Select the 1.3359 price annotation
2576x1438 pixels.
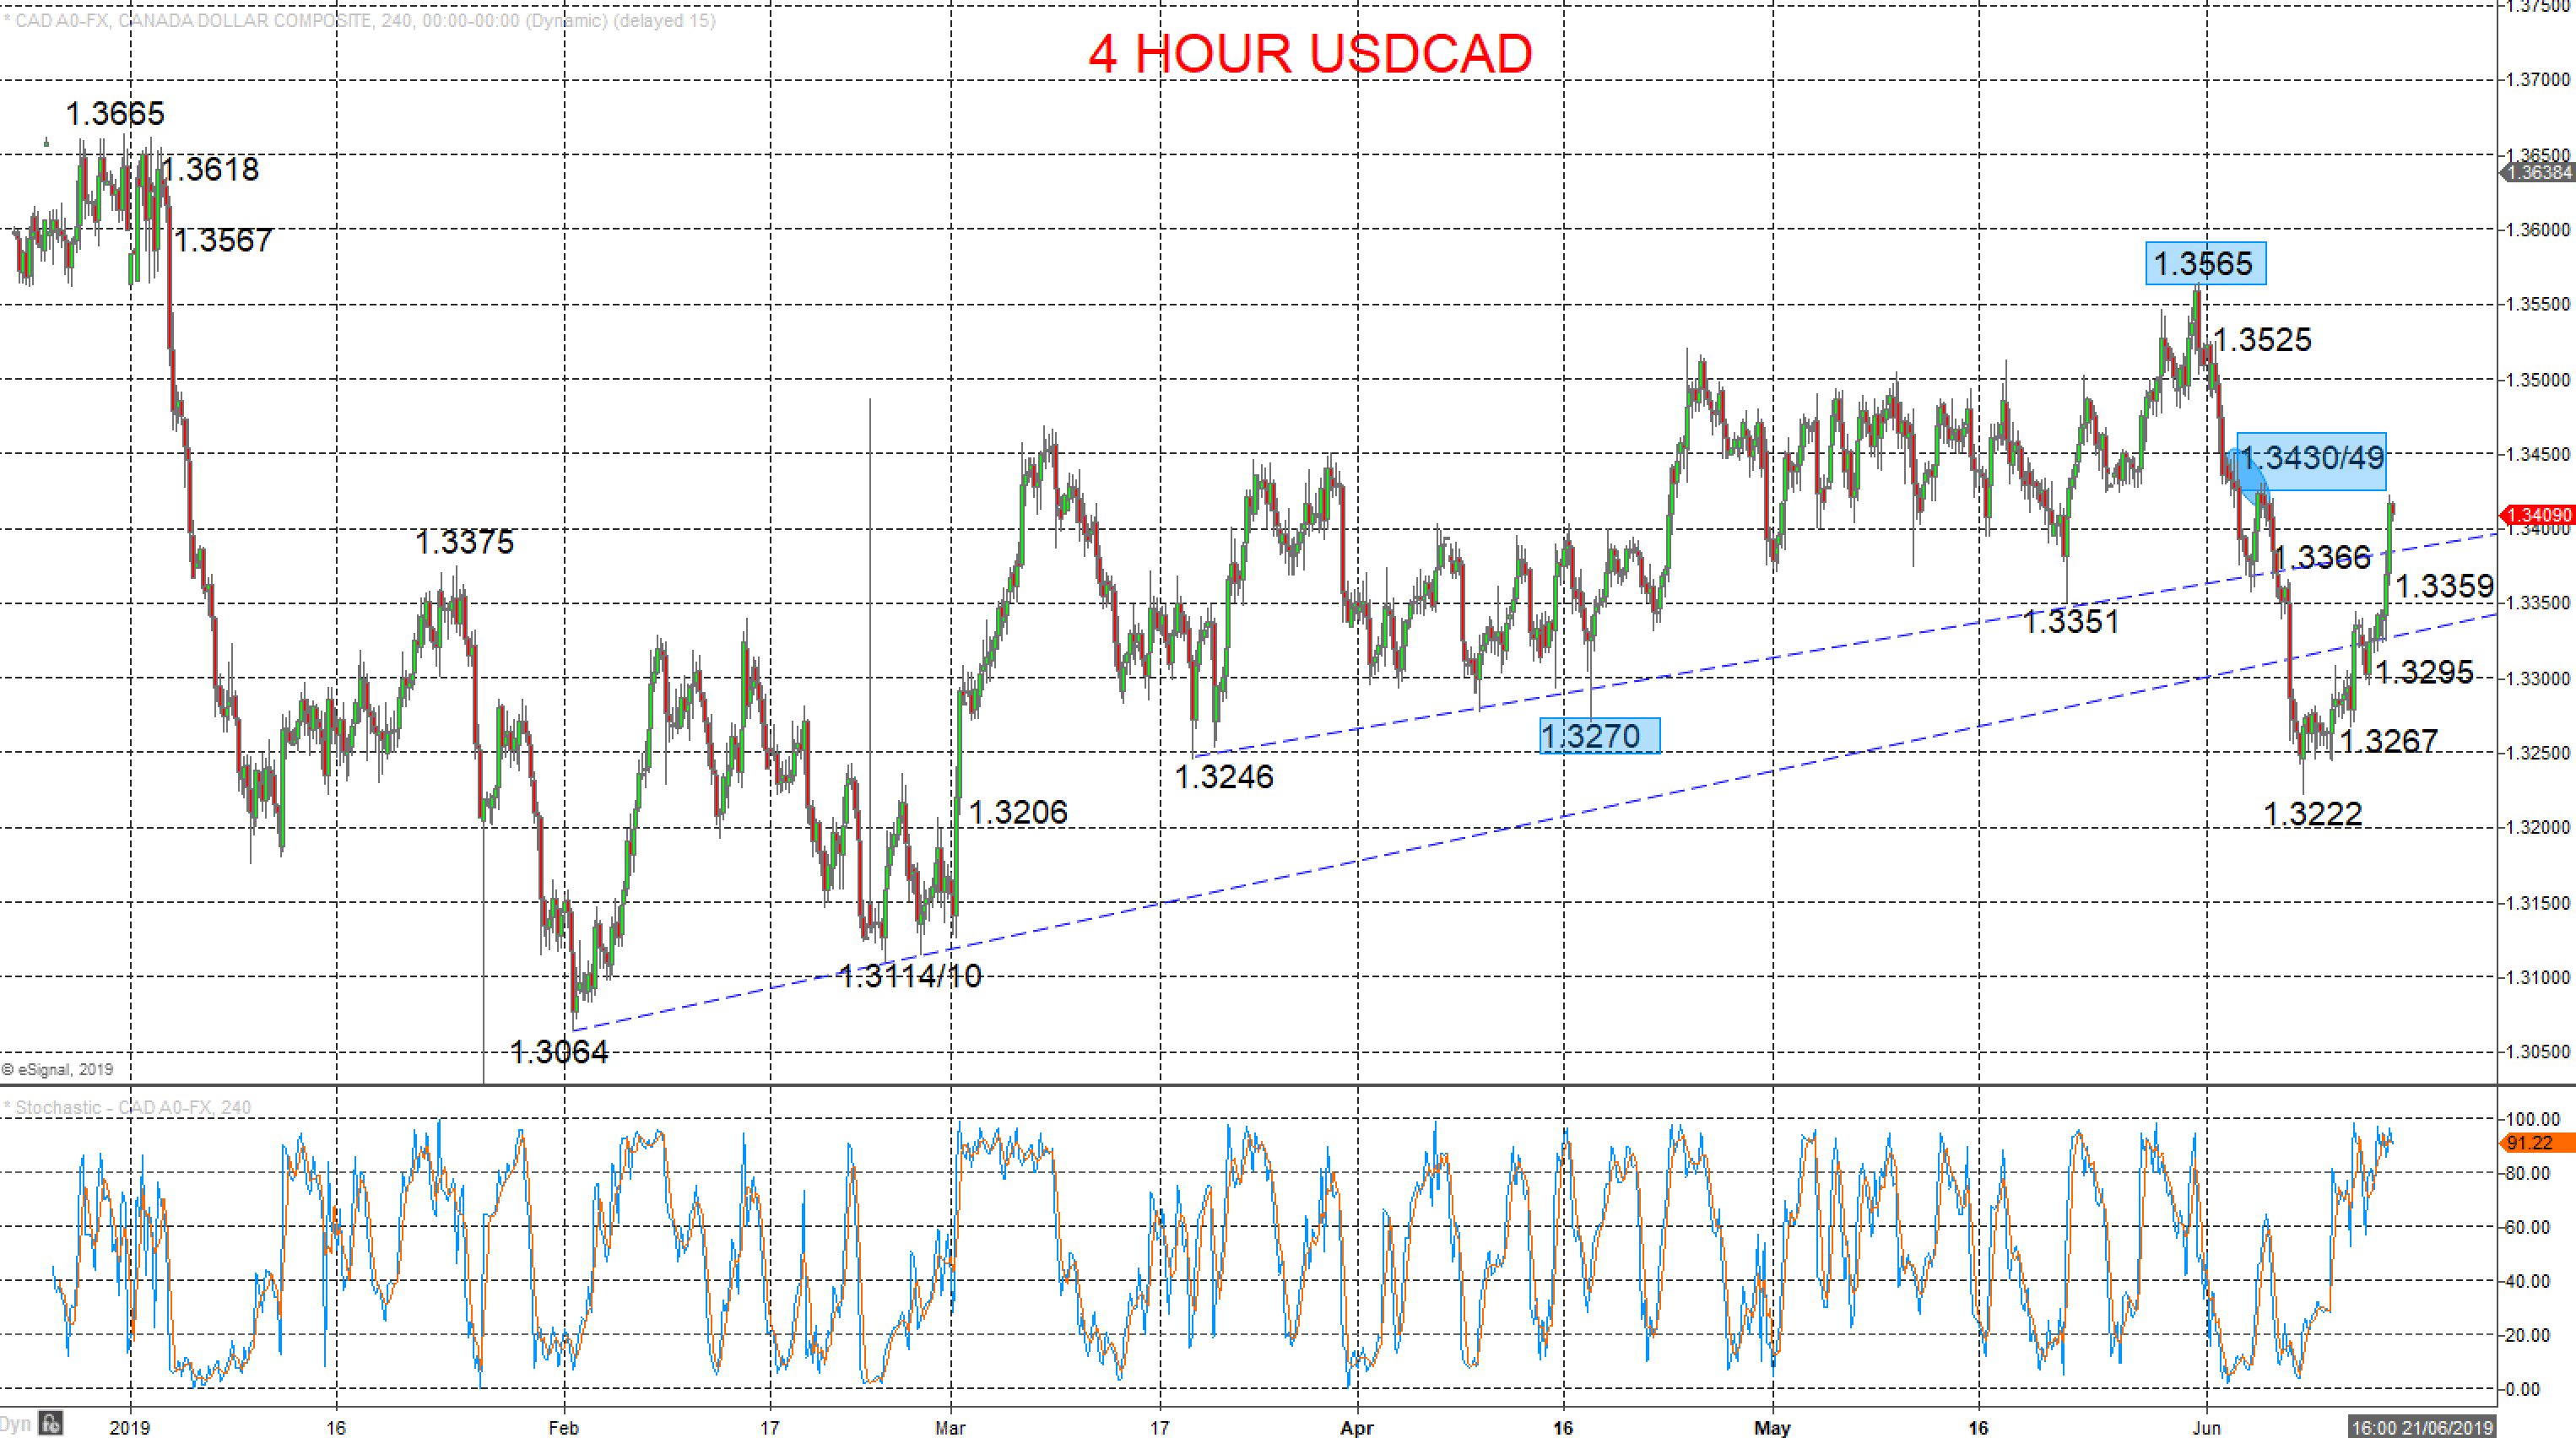point(2444,586)
